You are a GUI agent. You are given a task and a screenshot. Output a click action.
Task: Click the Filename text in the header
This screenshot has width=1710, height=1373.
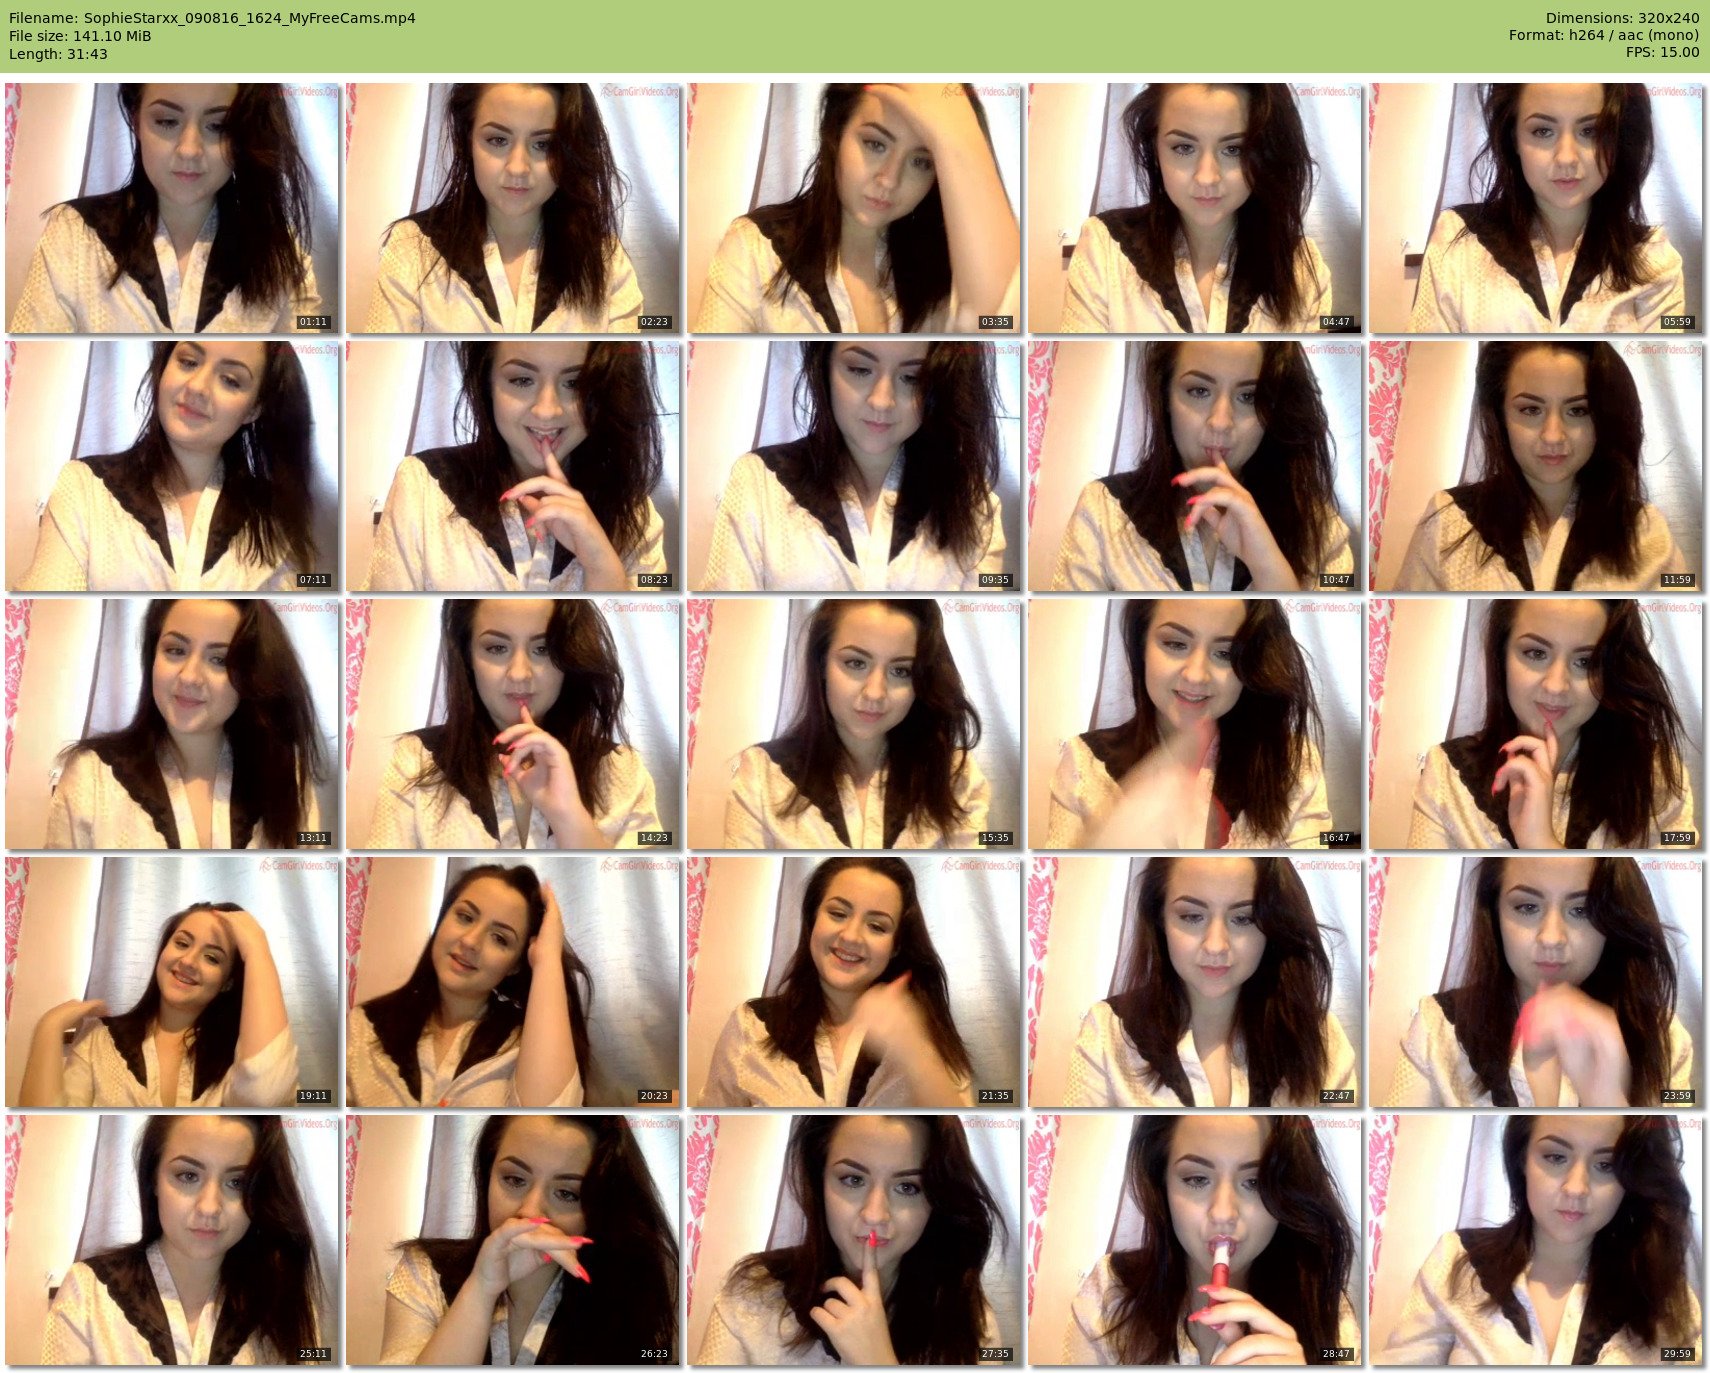pyautogui.click(x=212, y=18)
